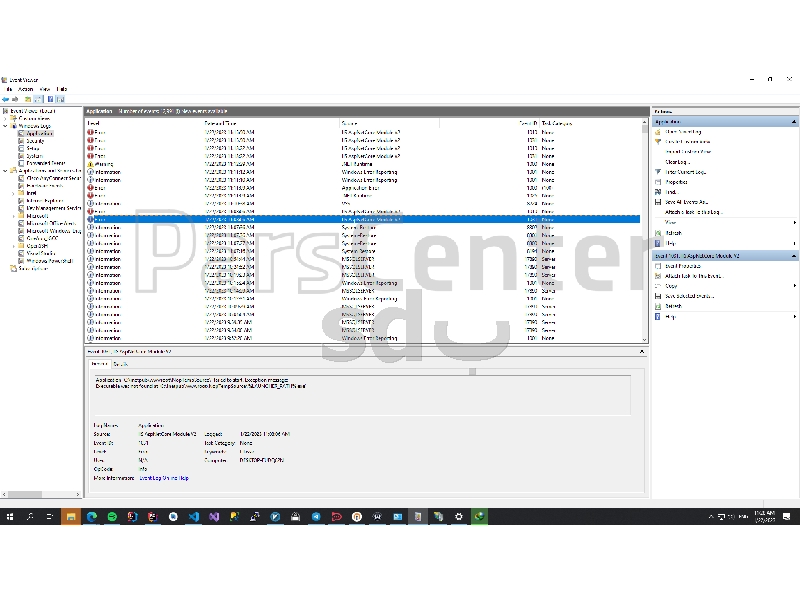Select the Subscriptions node
Viewport: 800px width, 600px height.
(x=33, y=268)
